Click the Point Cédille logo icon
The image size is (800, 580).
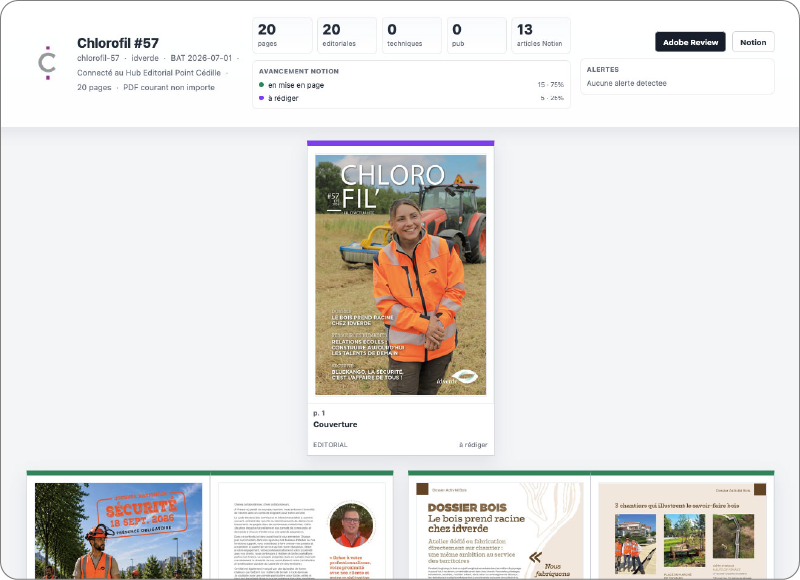[47, 63]
